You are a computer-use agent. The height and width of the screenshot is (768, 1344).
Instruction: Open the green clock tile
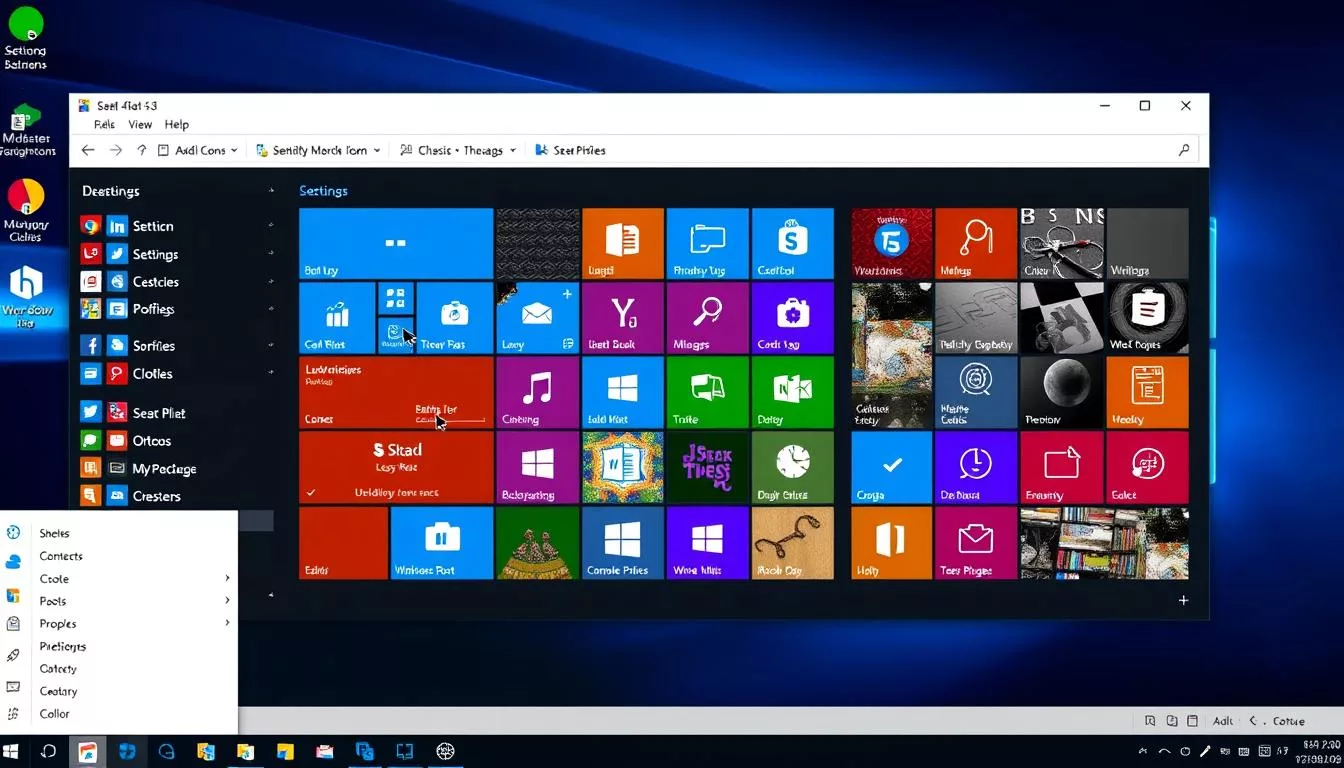[x=792, y=467]
